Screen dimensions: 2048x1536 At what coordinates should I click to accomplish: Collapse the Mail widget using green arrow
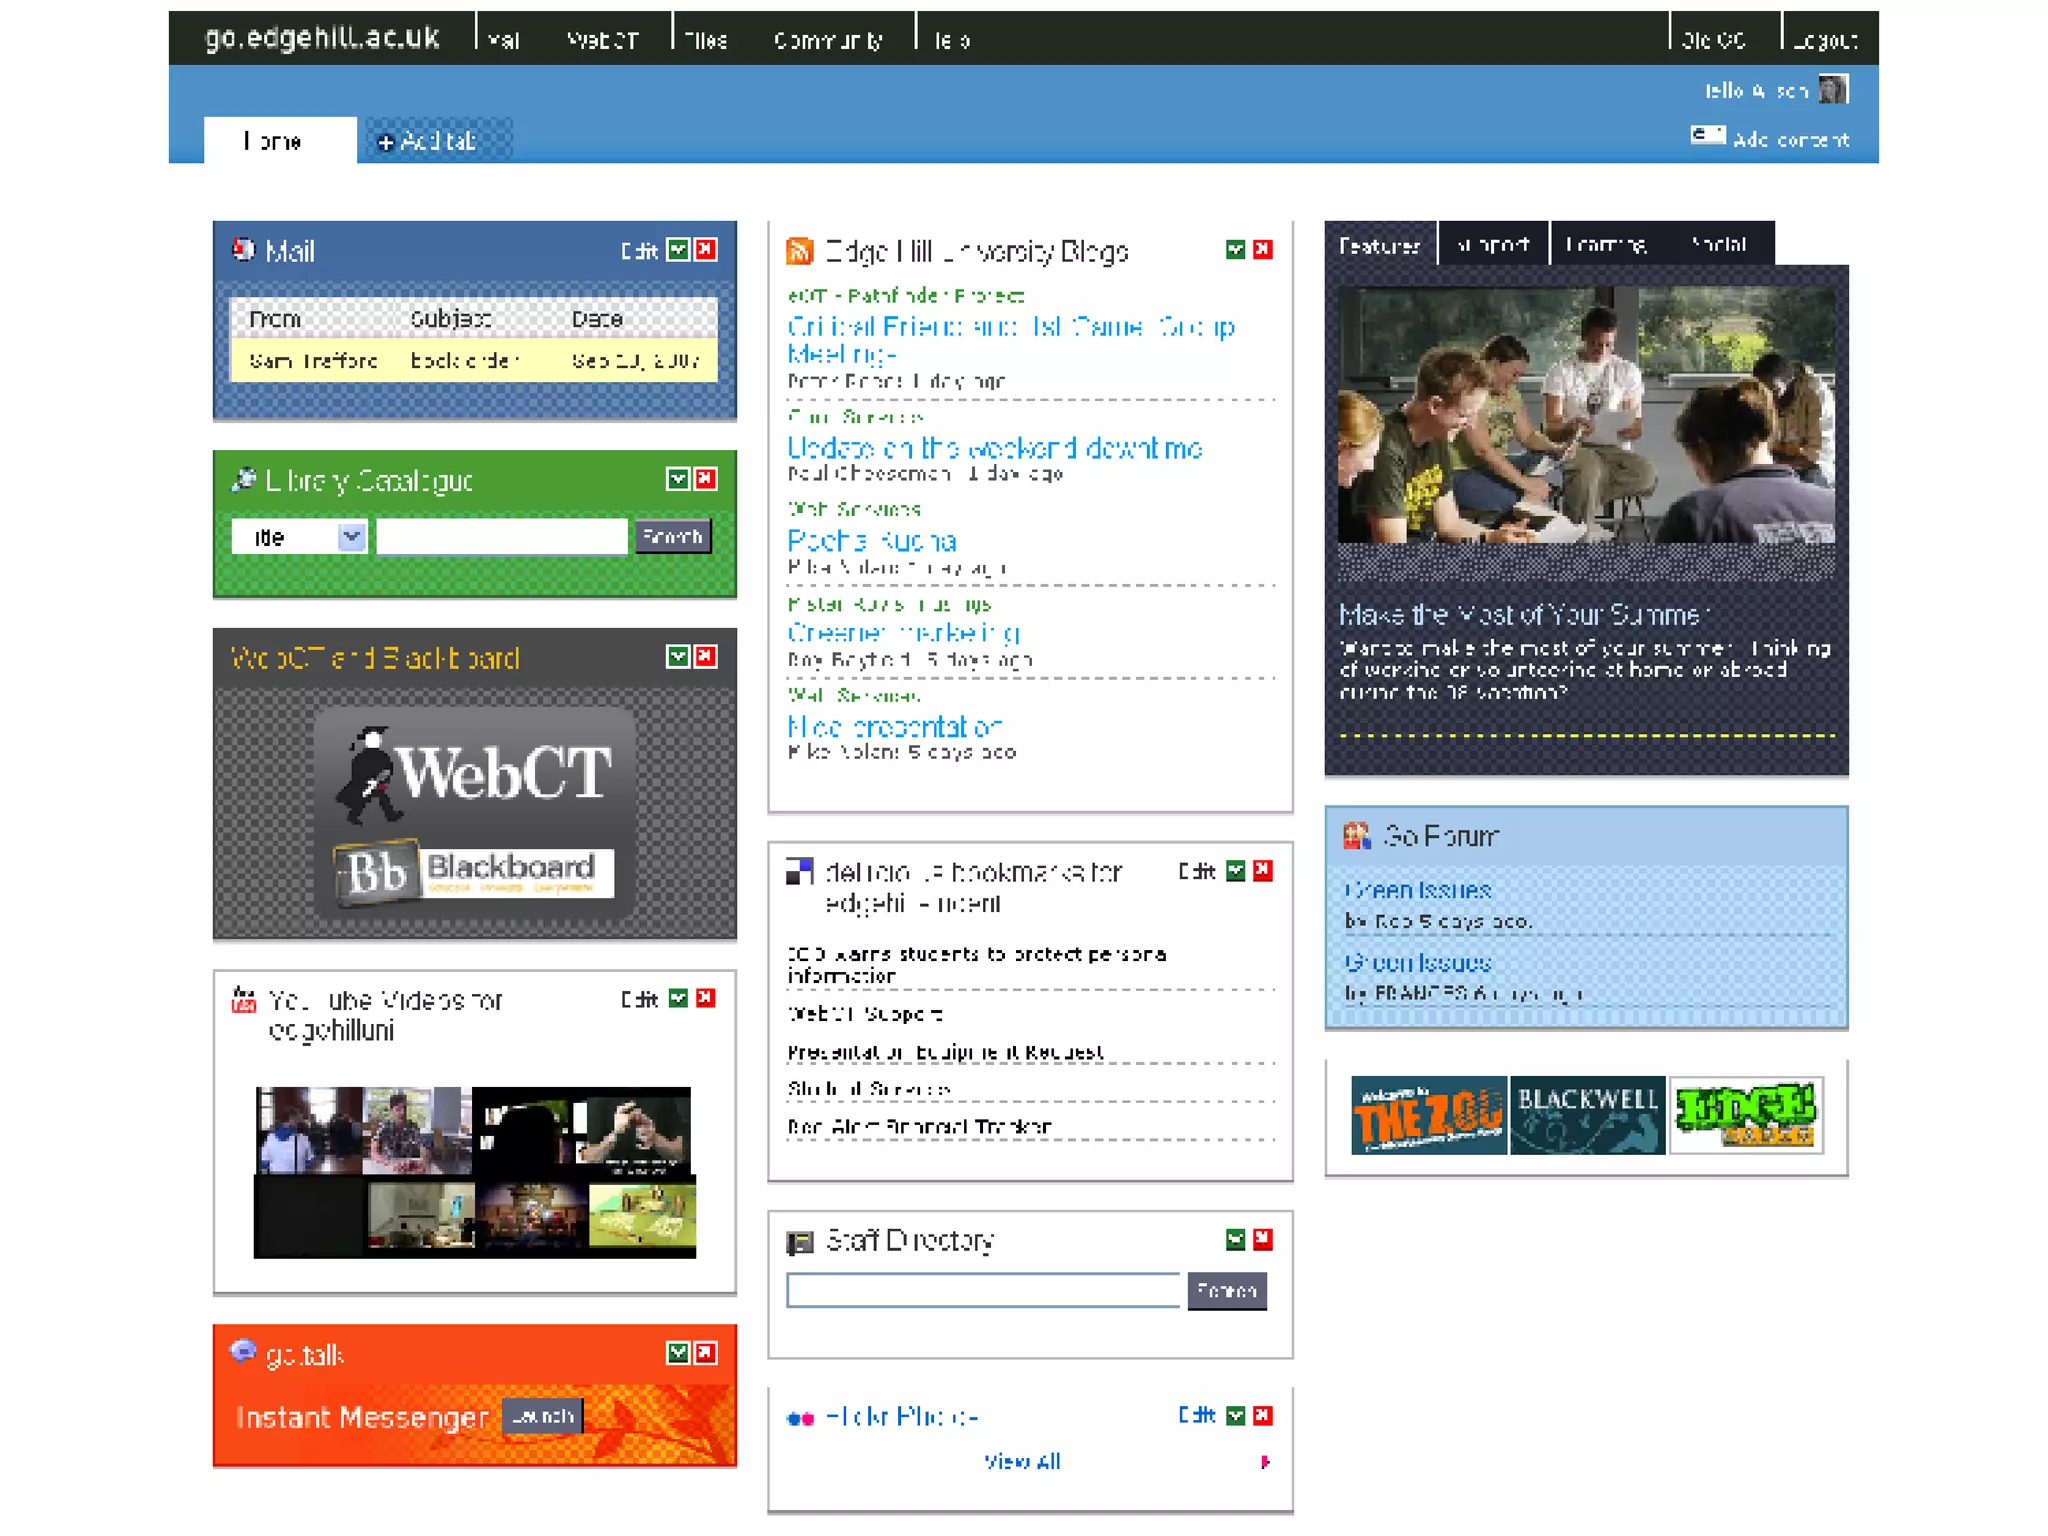pos(678,249)
